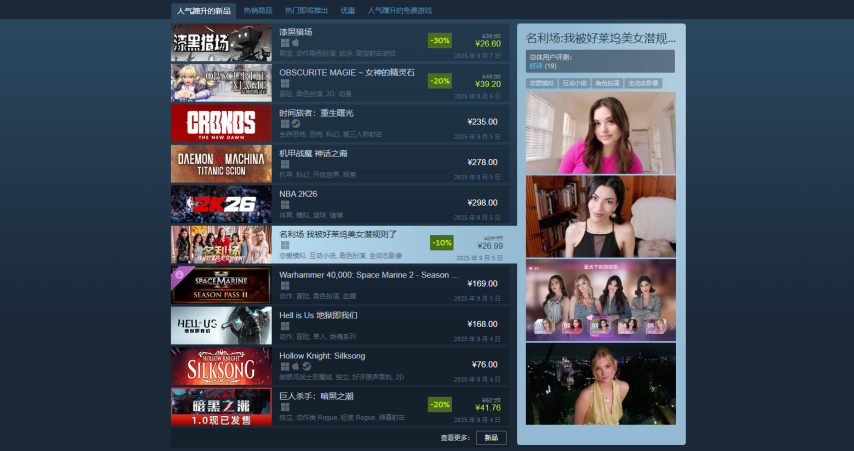Click the macOS icon under 漆黑猎场

tap(295, 43)
